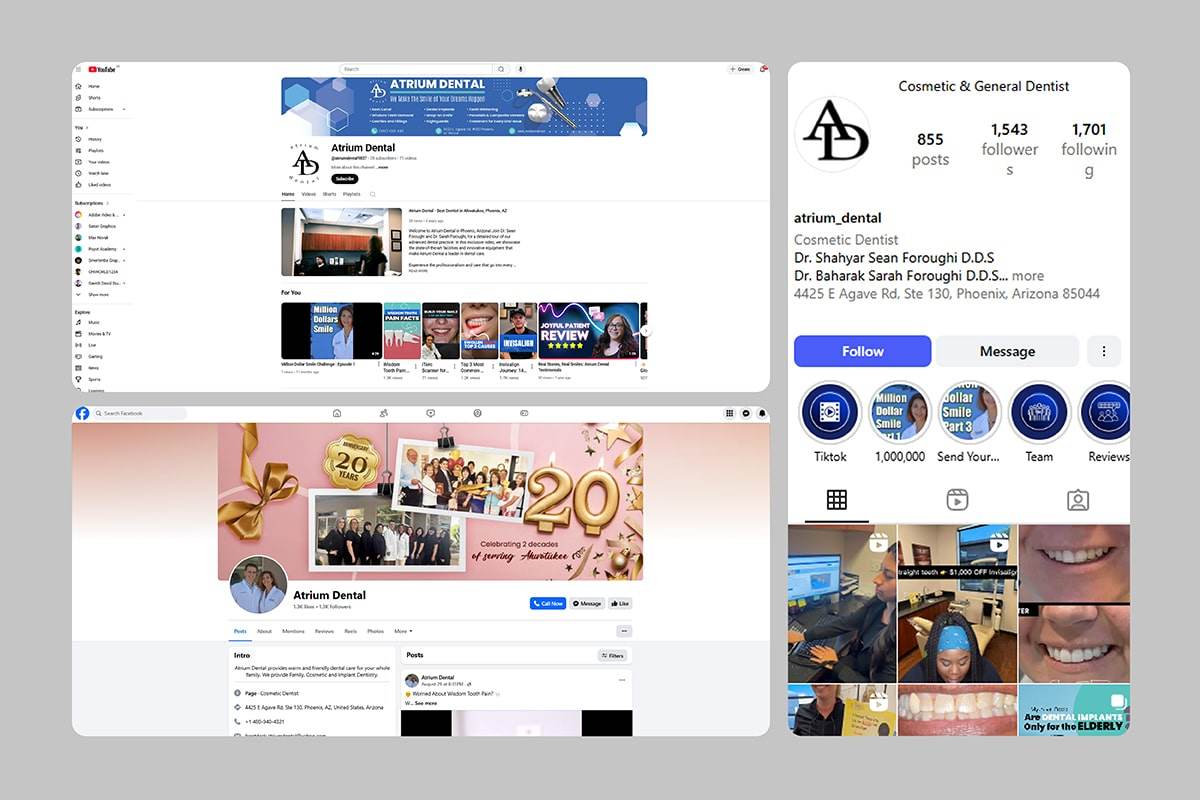Screen dimensions: 1200x800
Task: Open Facebook Messenger icon in top bar
Action: click(x=747, y=413)
